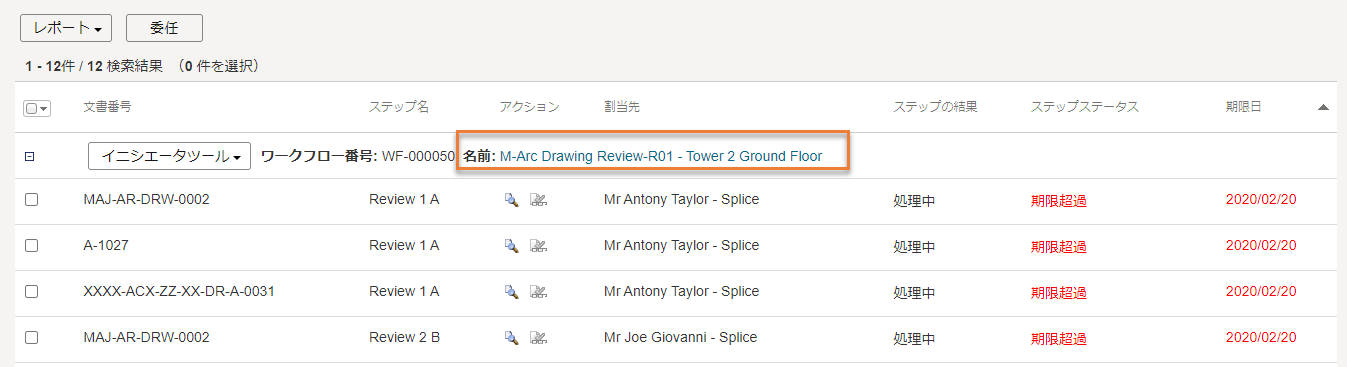Select the checkbox for XXXX-ACX-ZZ-XX-DR-A-0031
This screenshot has width=1347, height=367.
click(31, 292)
